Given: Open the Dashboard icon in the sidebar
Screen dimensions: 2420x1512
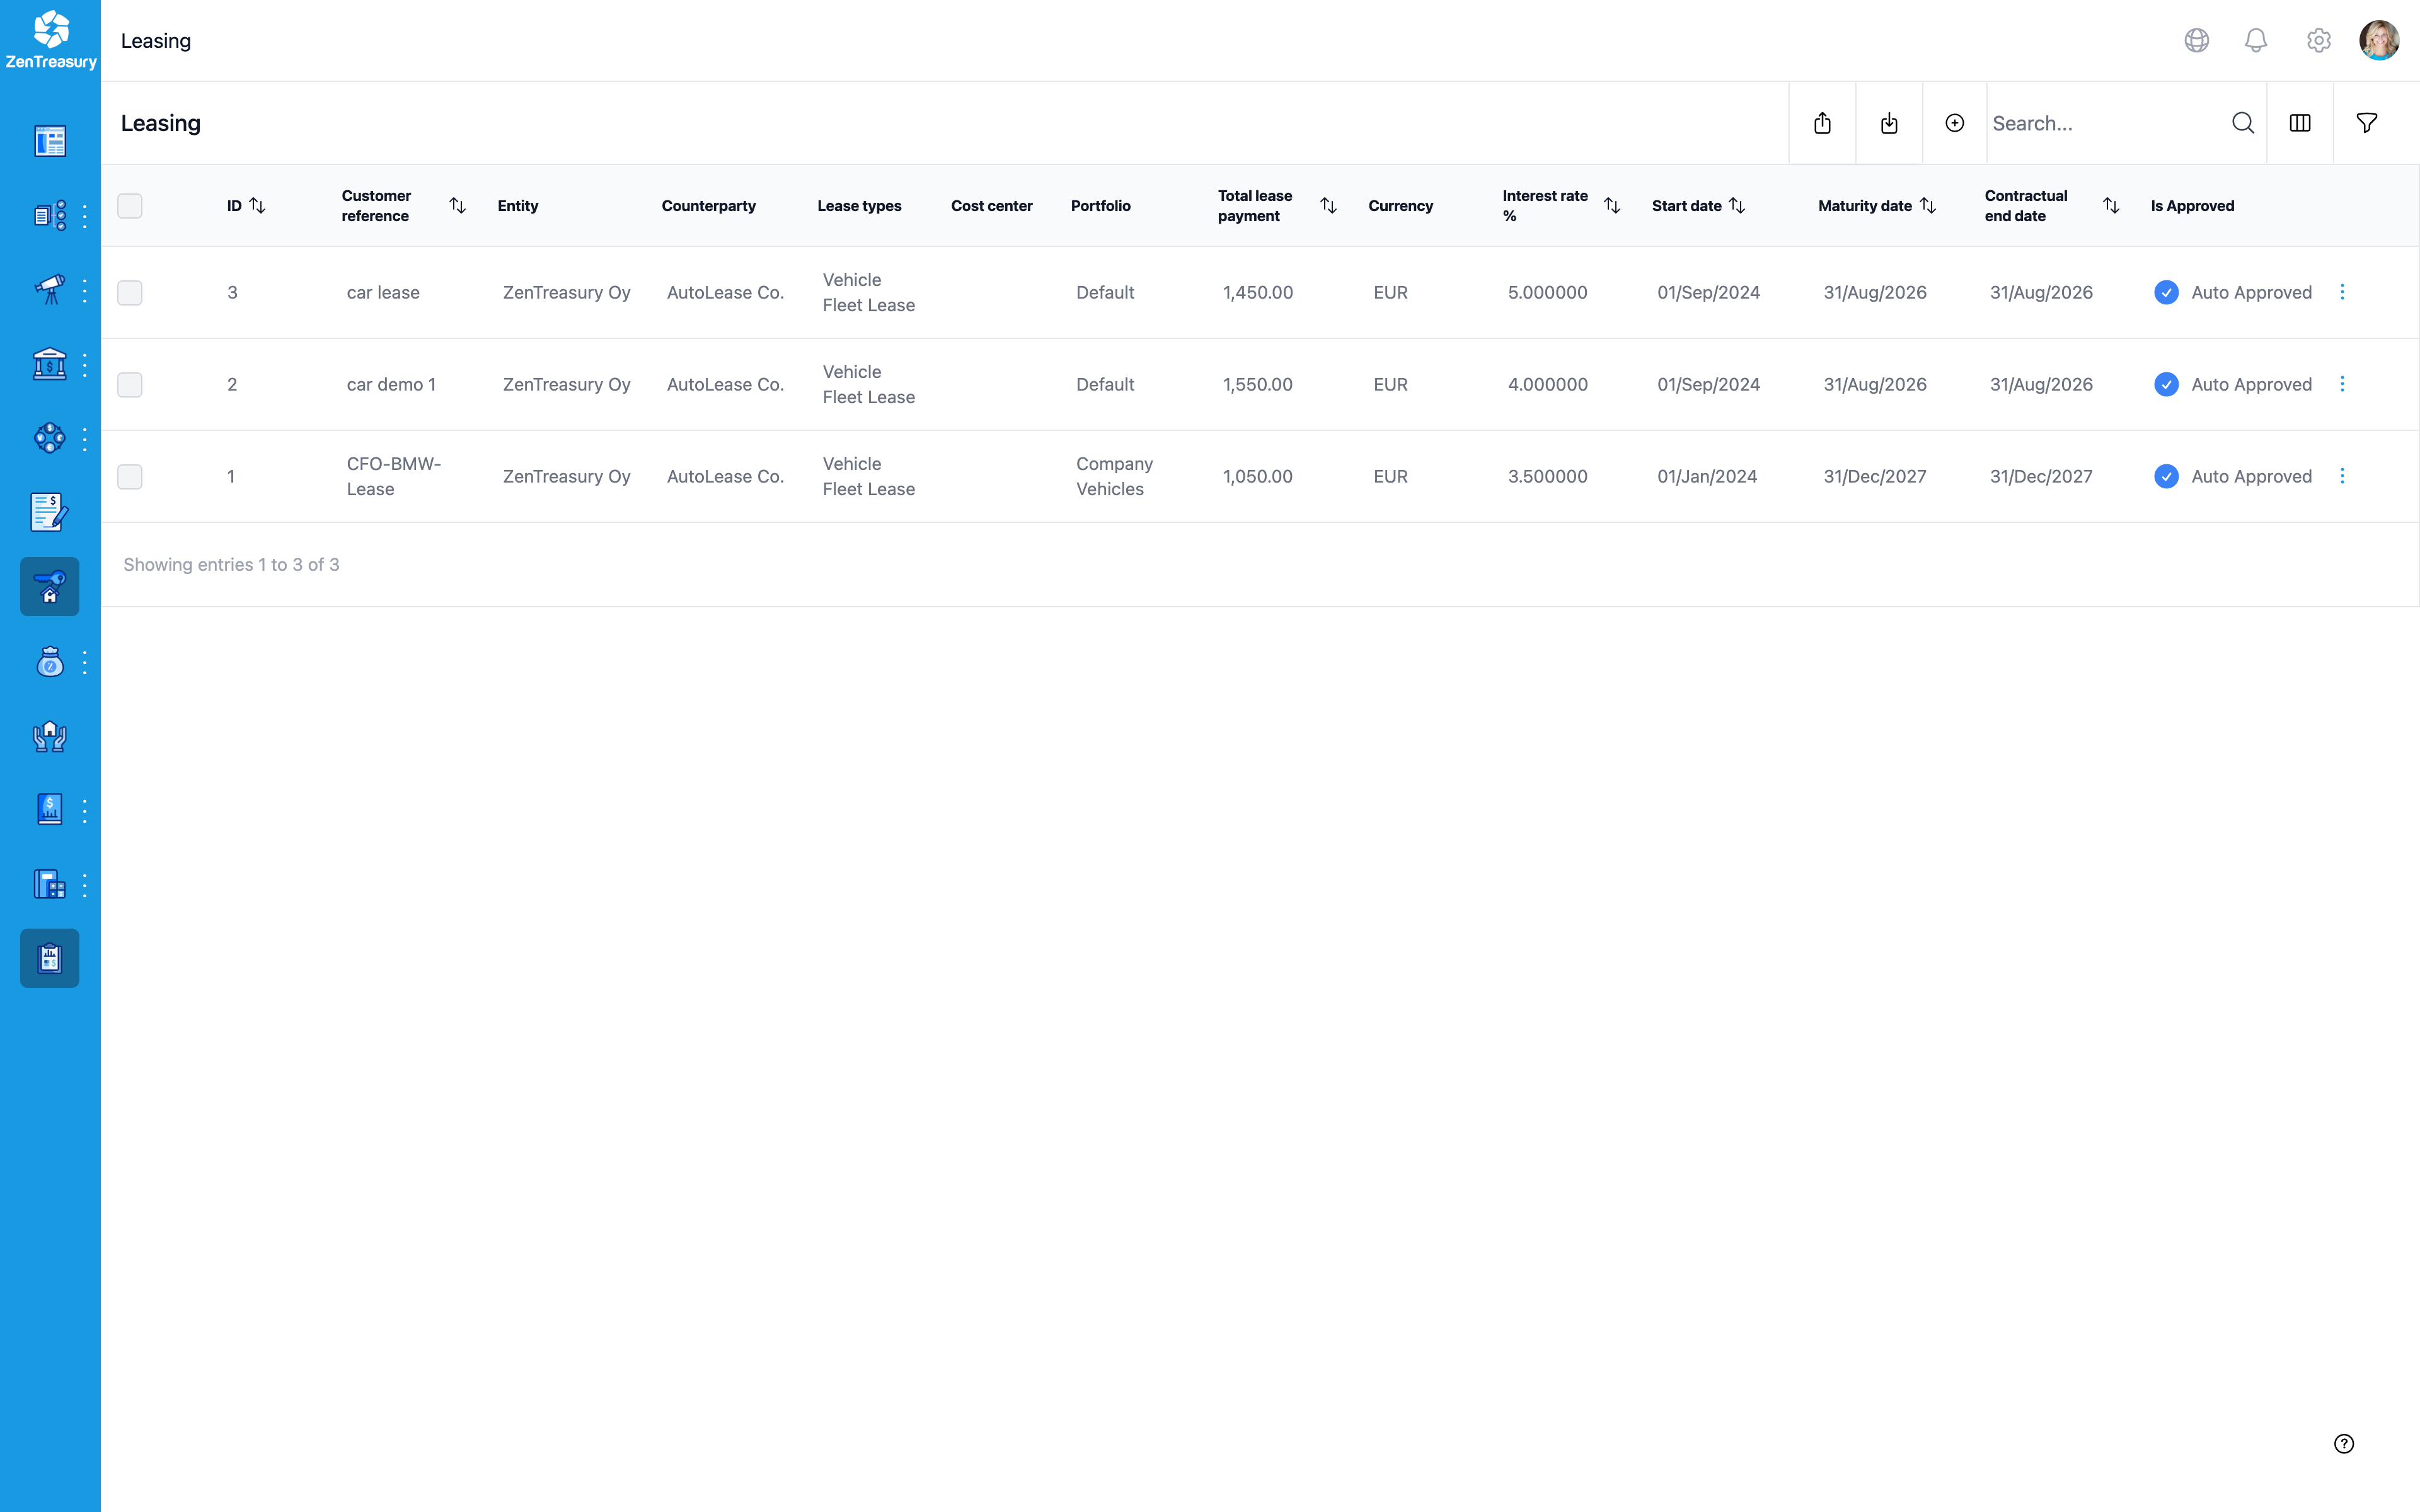Looking at the screenshot, I should pos(49,141).
